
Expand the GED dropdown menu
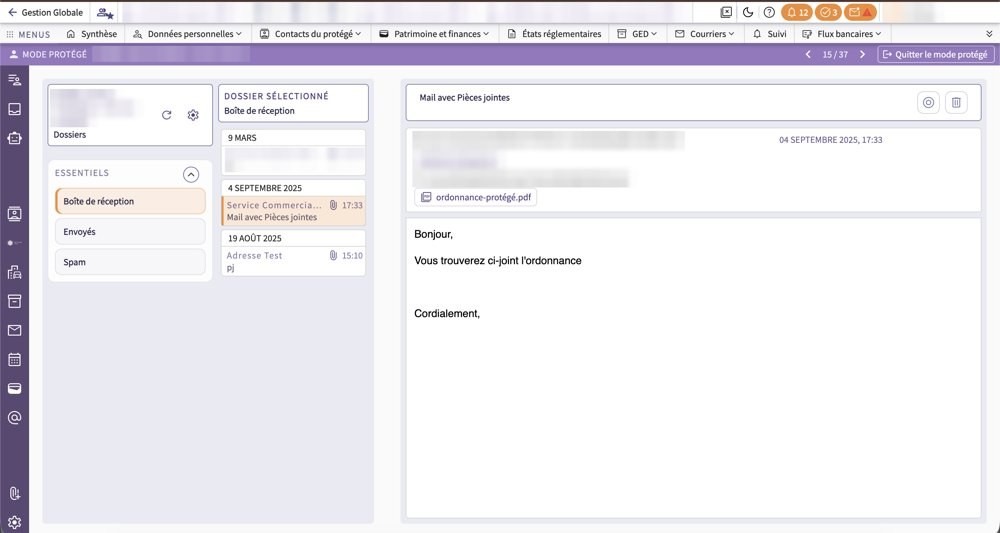coord(637,34)
